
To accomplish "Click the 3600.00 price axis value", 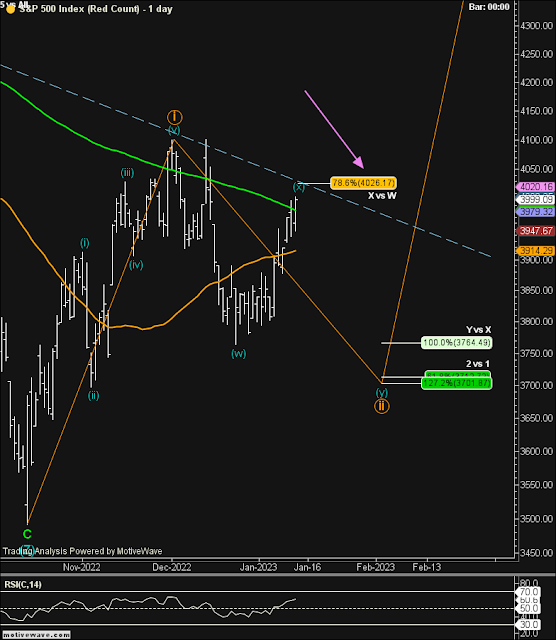I will [536, 451].
